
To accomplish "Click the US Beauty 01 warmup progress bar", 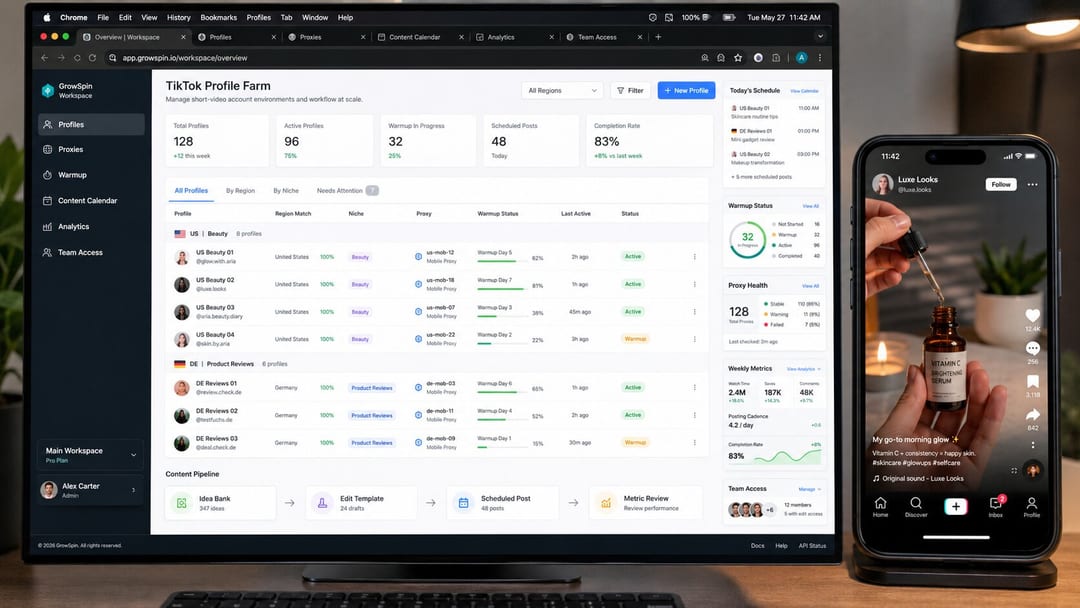I will 501,261.
